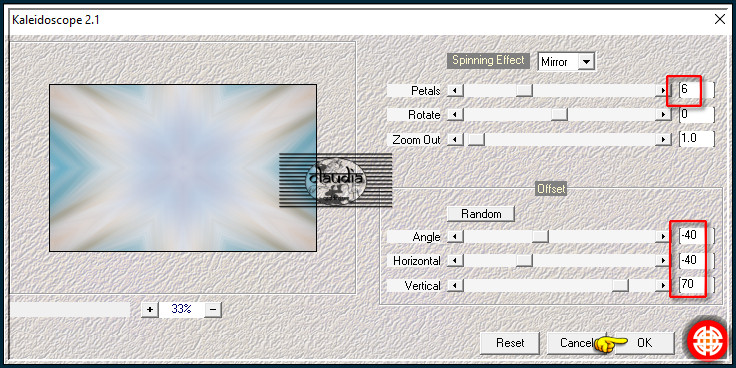The width and height of the screenshot is (736, 368).
Task: Click the Reset button
Action: (x=510, y=343)
